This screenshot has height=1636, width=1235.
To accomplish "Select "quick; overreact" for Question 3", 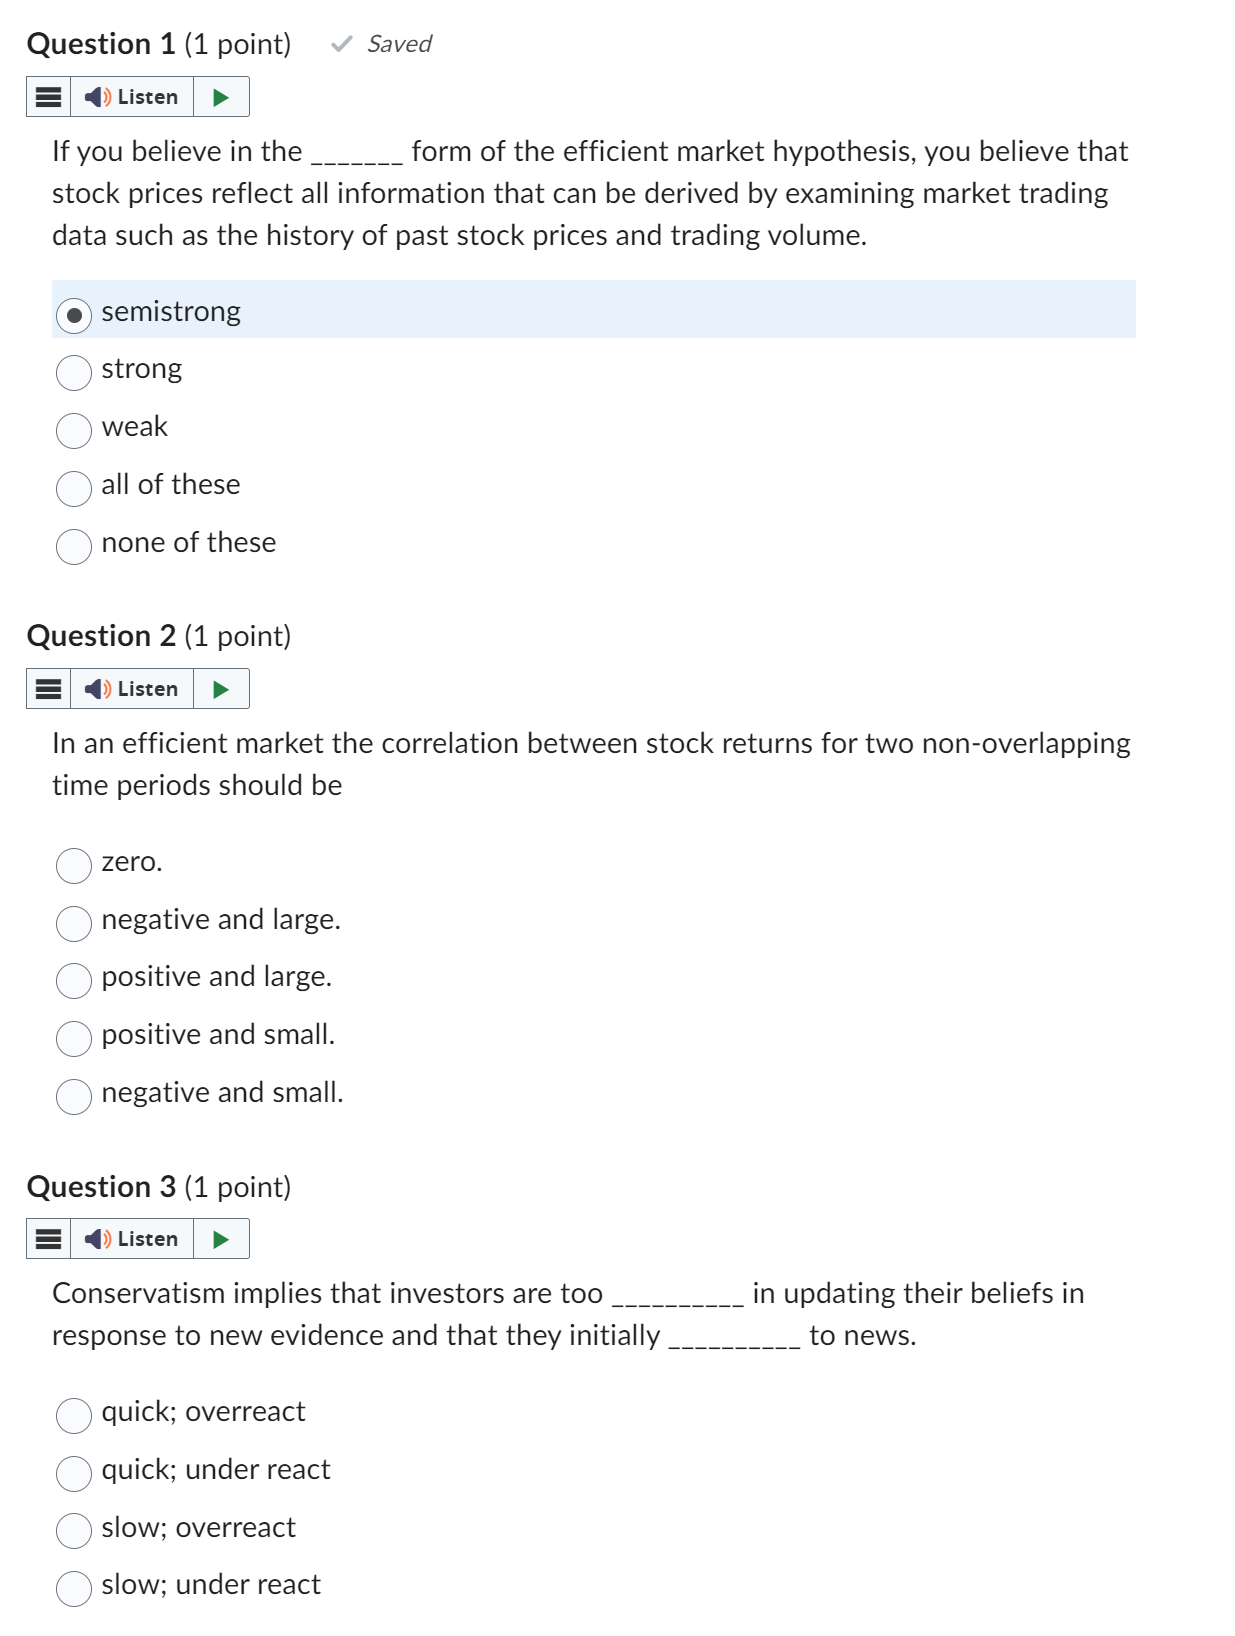I will click(73, 1414).
